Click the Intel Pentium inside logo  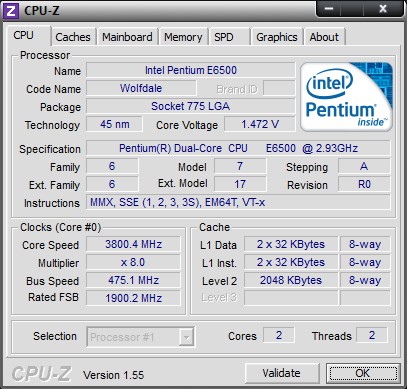coord(346,97)
